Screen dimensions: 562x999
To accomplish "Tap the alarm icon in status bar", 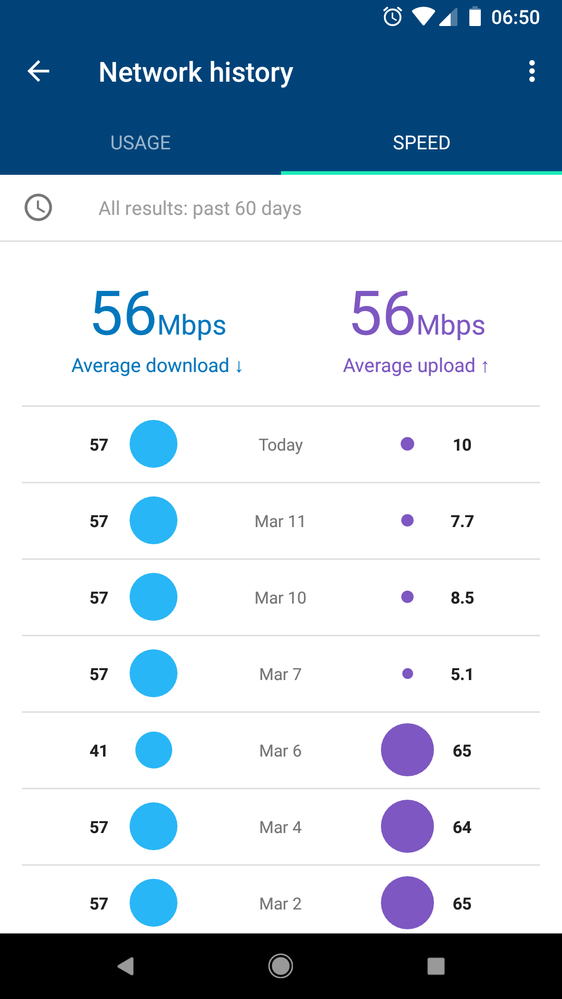I will [x=393, y=17].
